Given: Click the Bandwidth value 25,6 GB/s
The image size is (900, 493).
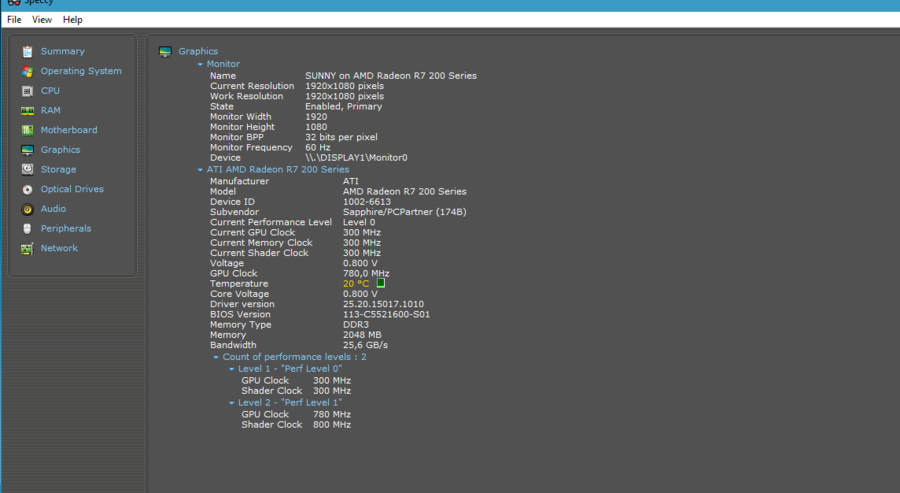Looking at the screenshot, I should 365,345.
